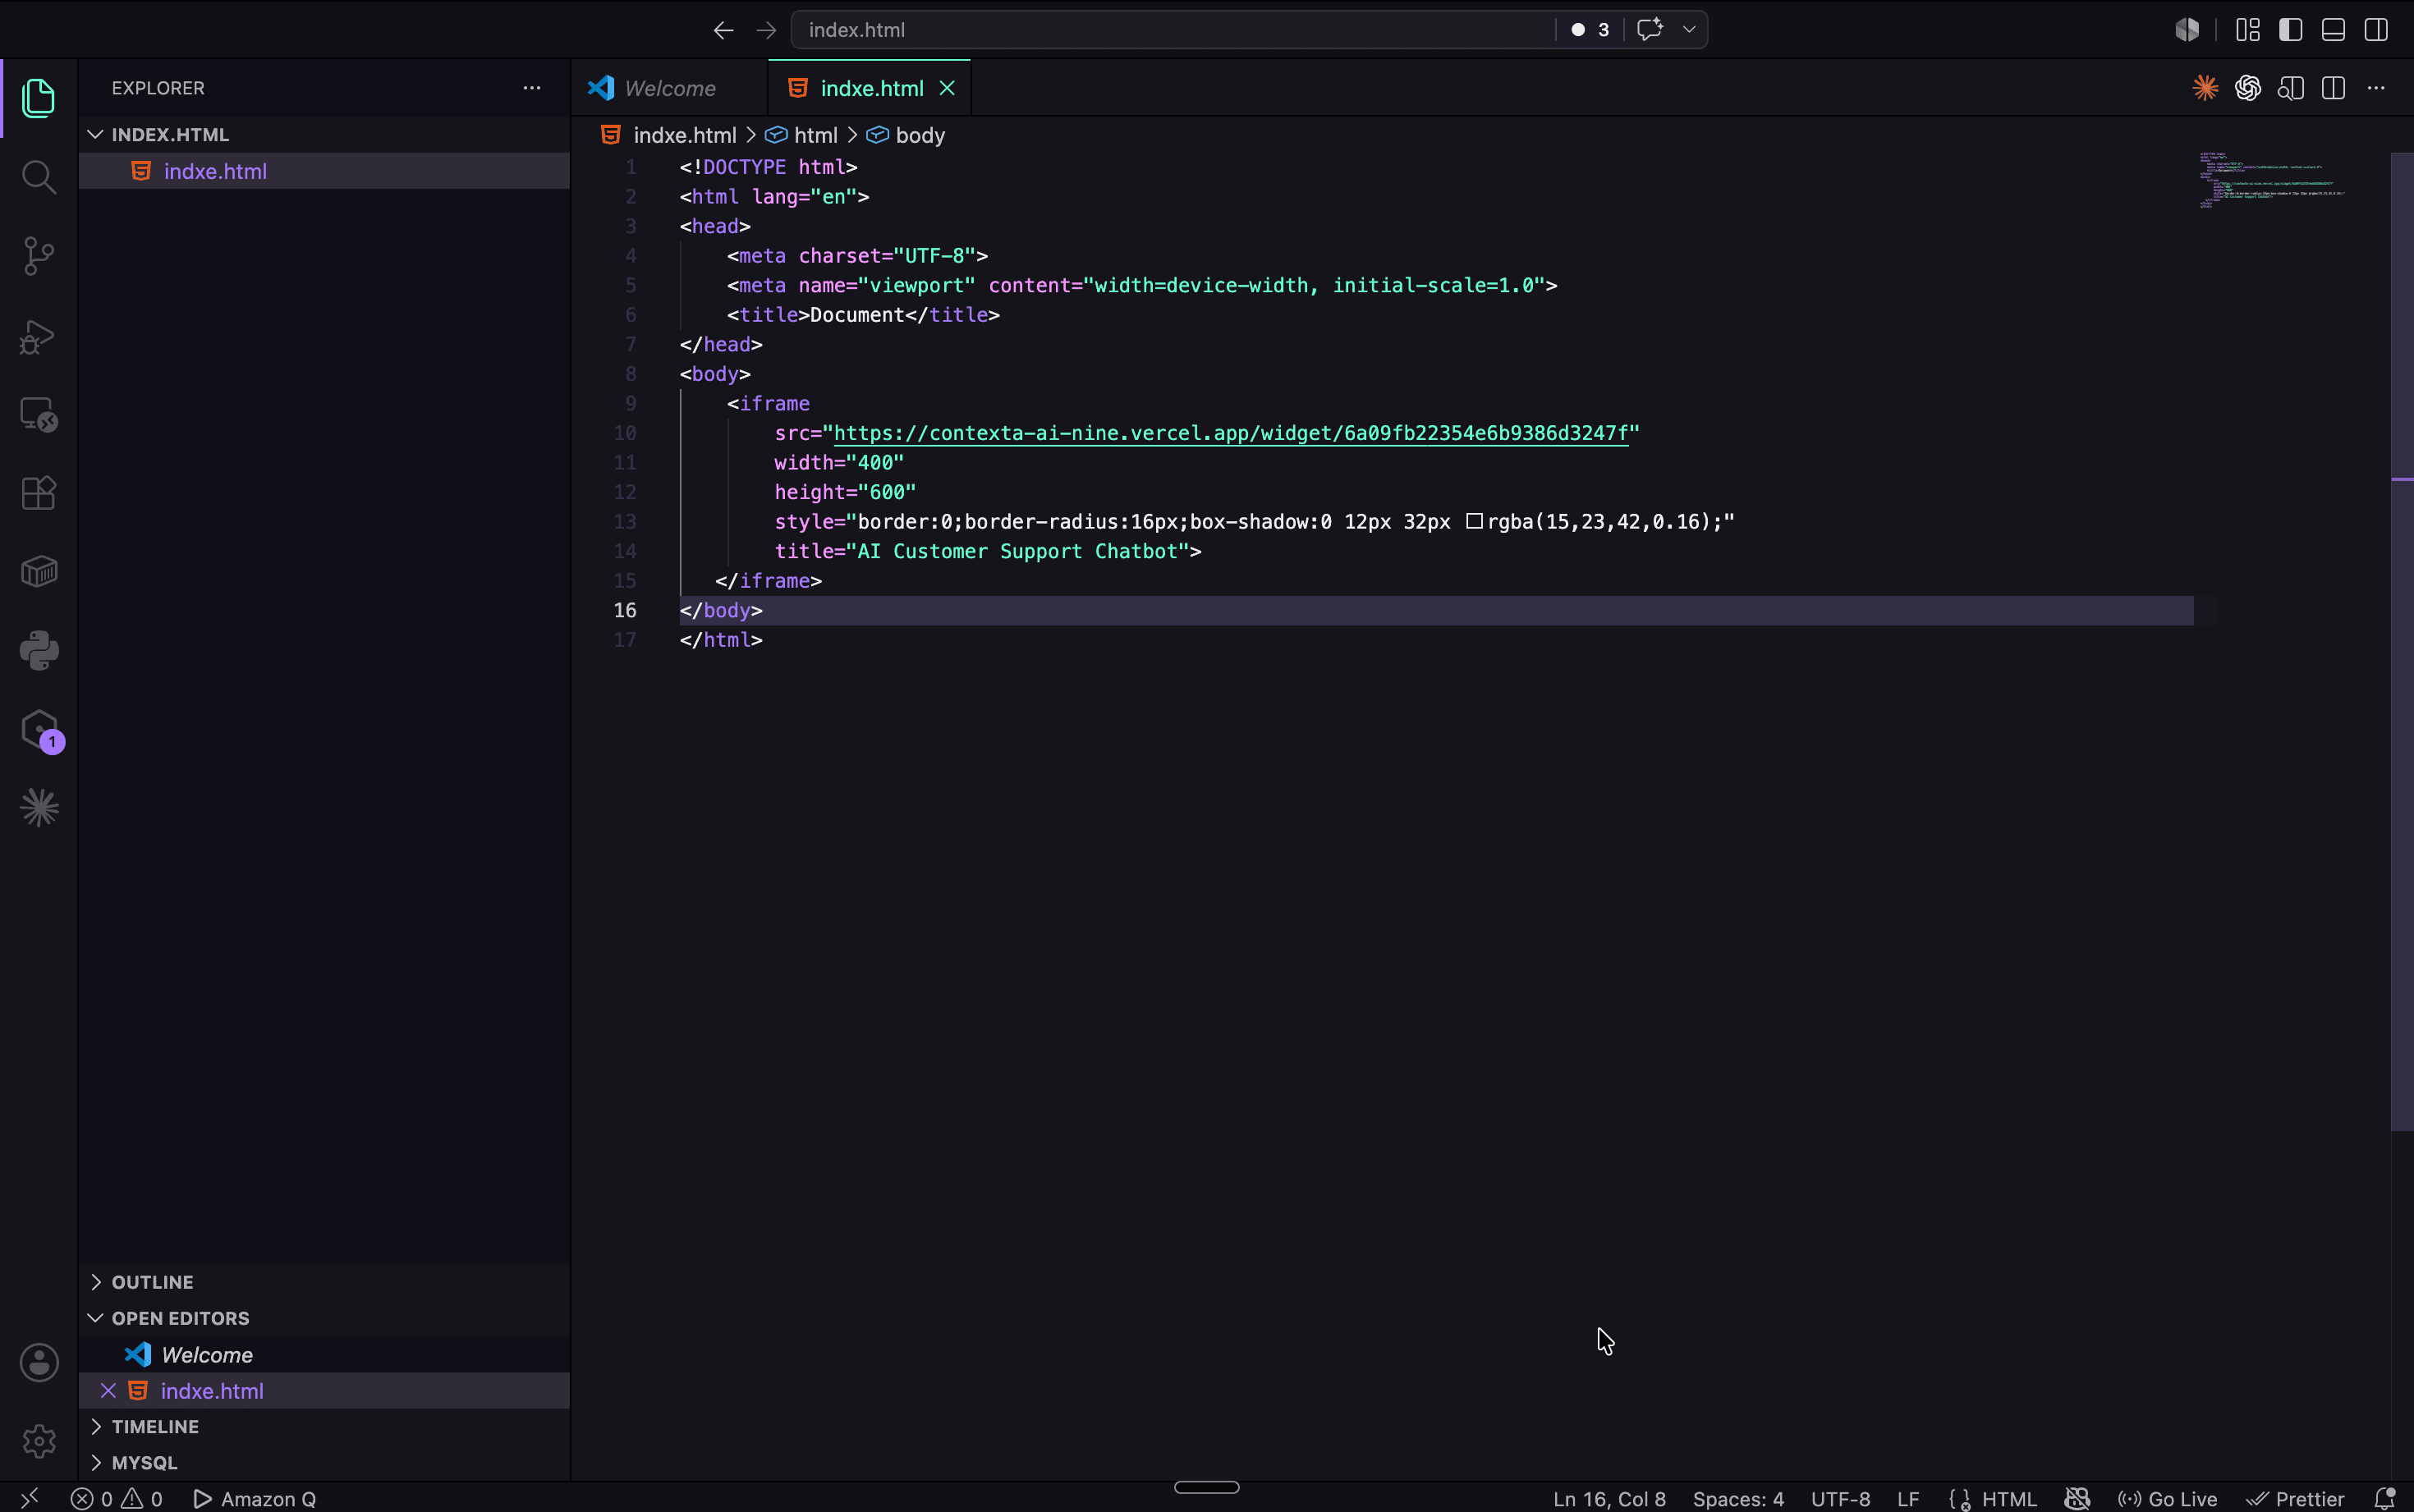Click the orange Claude icon in the editor toolbar

pos(2205,88)
